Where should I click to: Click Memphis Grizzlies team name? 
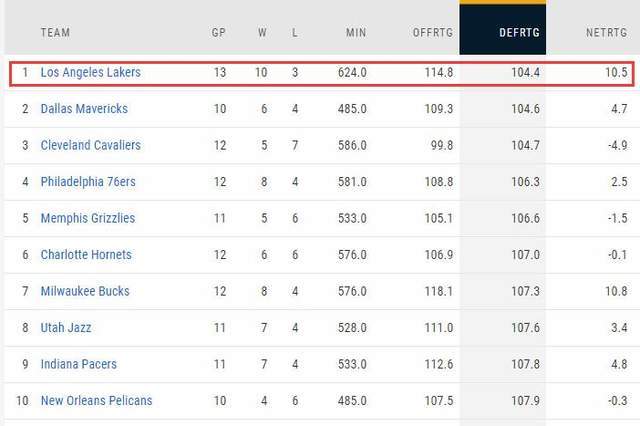(x=88, y=218)
